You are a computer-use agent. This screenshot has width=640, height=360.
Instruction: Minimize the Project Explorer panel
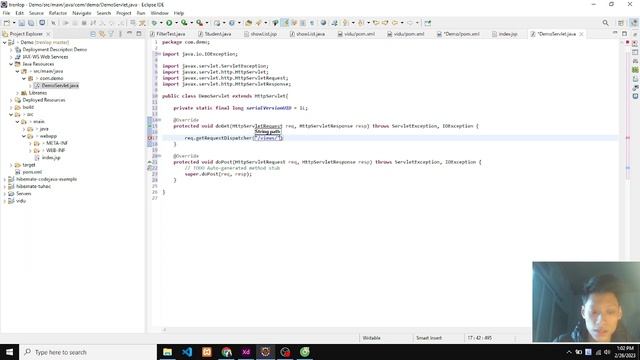coord(129,33)
